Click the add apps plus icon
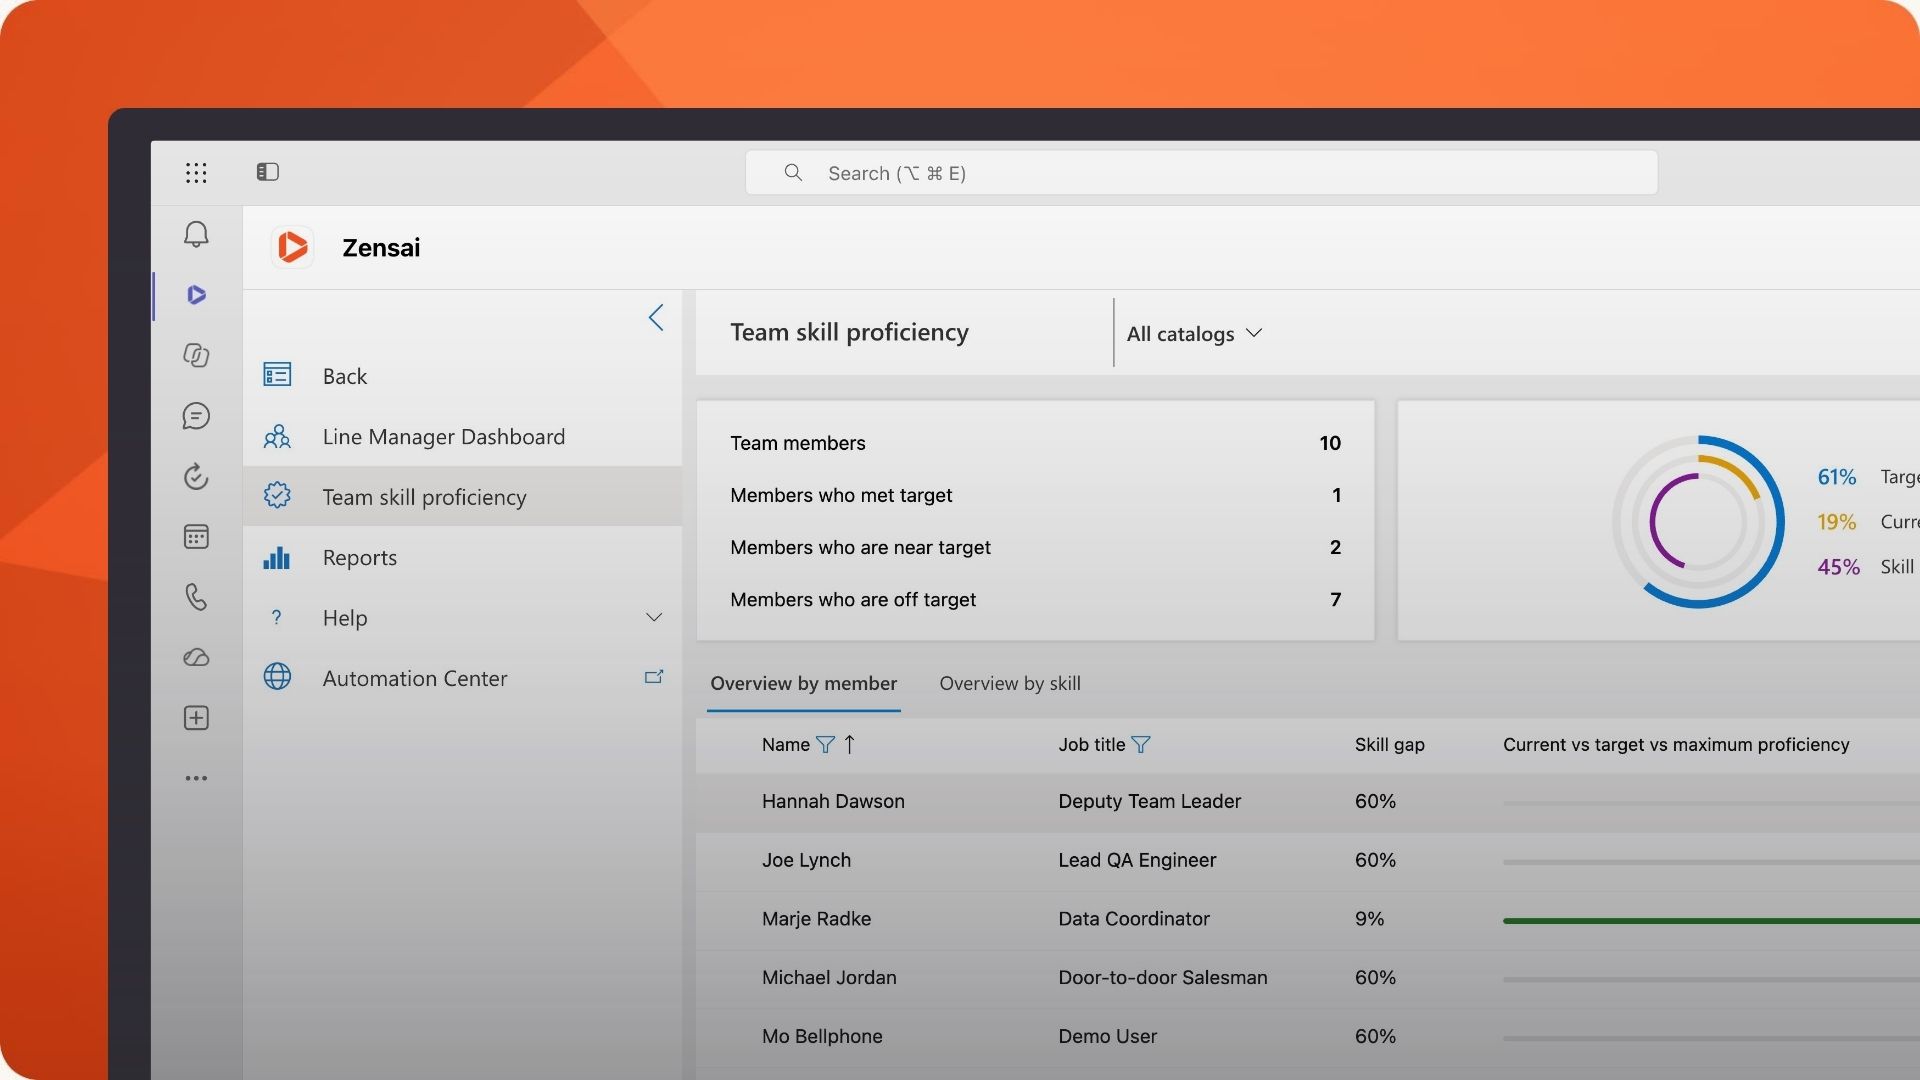This screenshot has width=1920, height=1080. click(196, 718)
